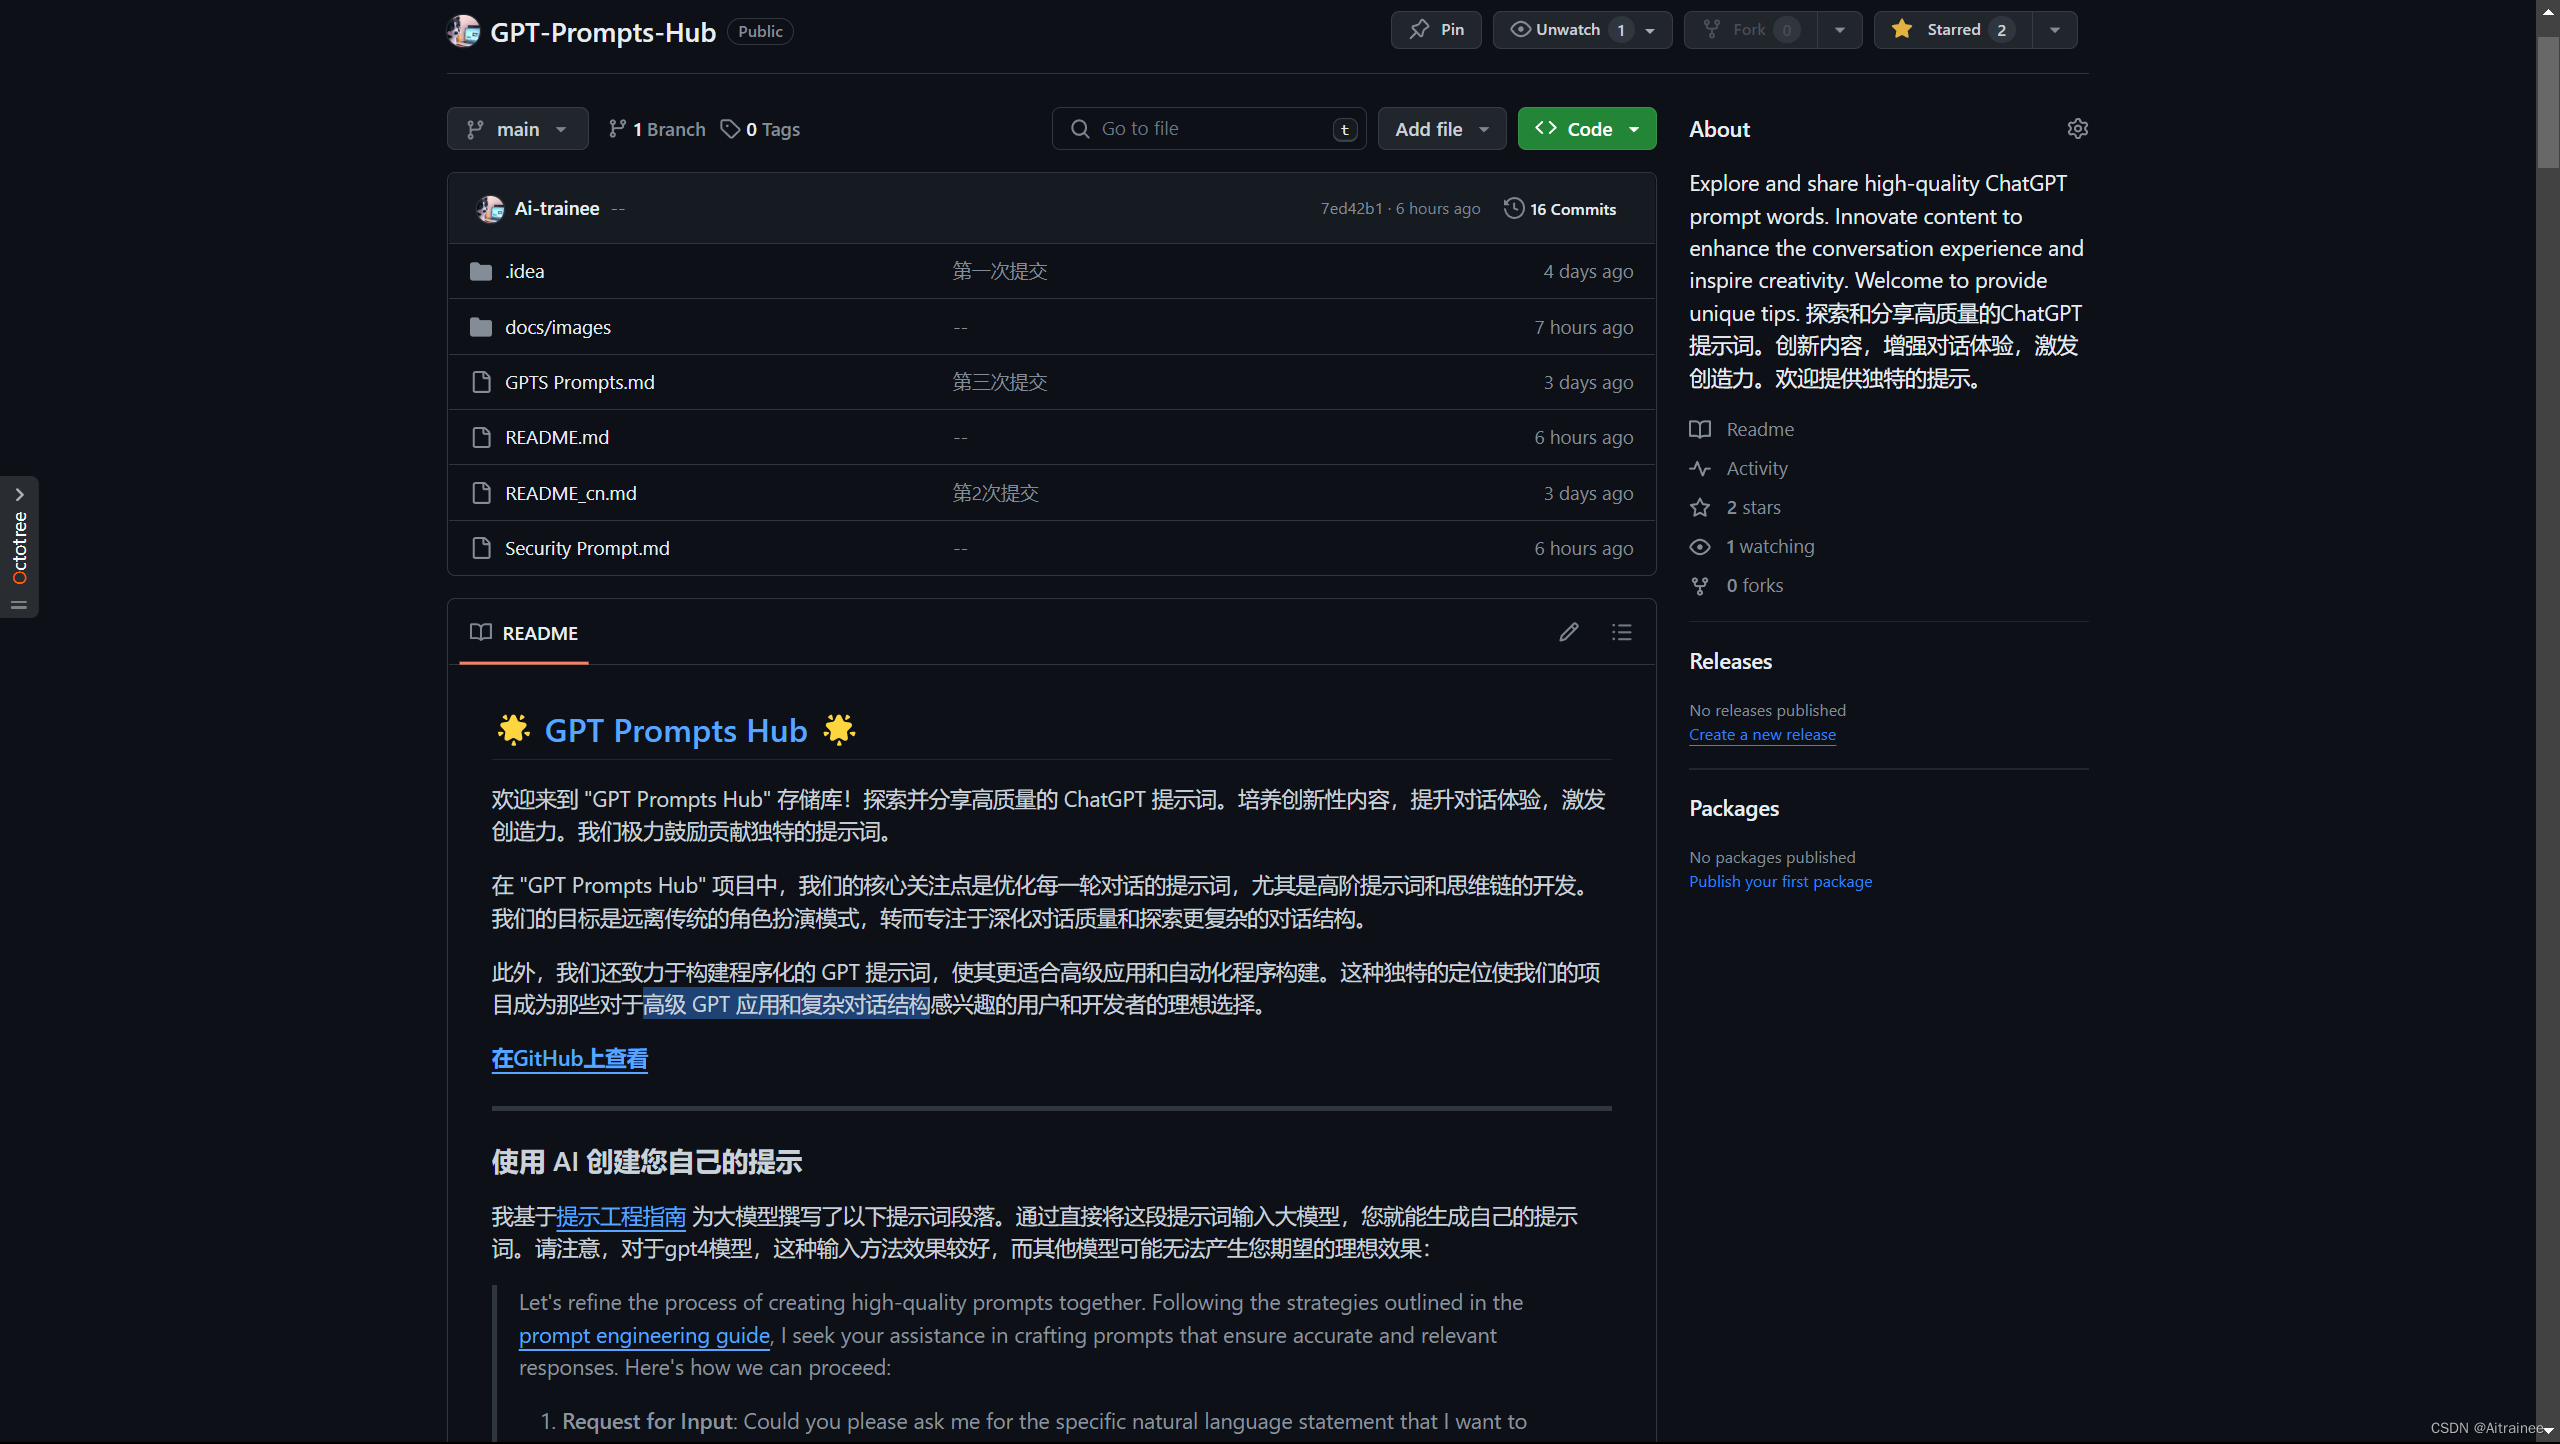Click the GPTS Prompts.md file icon

(481, 382)
